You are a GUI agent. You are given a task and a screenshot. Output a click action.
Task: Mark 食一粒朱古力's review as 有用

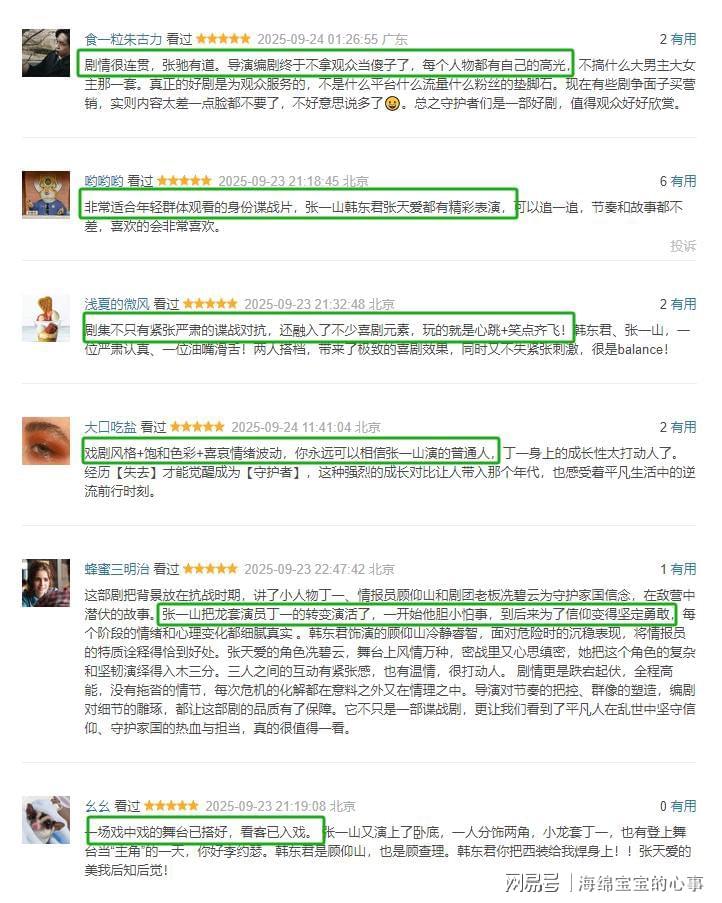pos(683,39)
